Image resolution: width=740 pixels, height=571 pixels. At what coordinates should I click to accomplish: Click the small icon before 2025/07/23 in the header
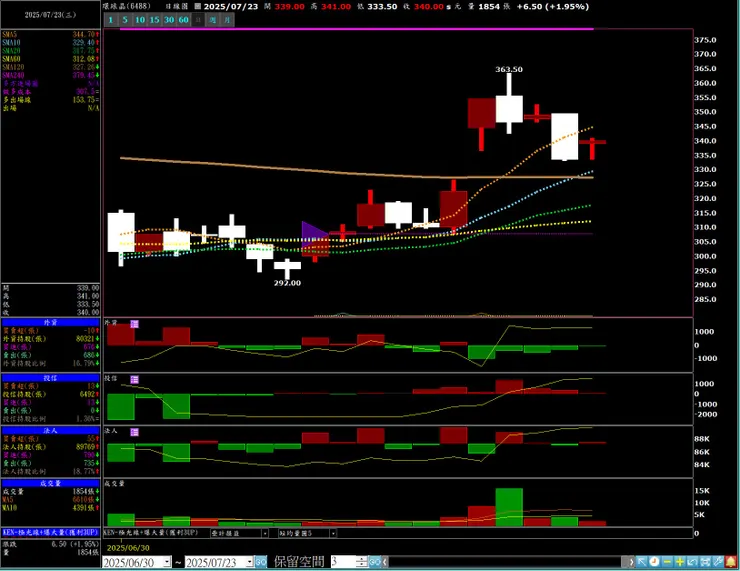[x=197, y=7]
